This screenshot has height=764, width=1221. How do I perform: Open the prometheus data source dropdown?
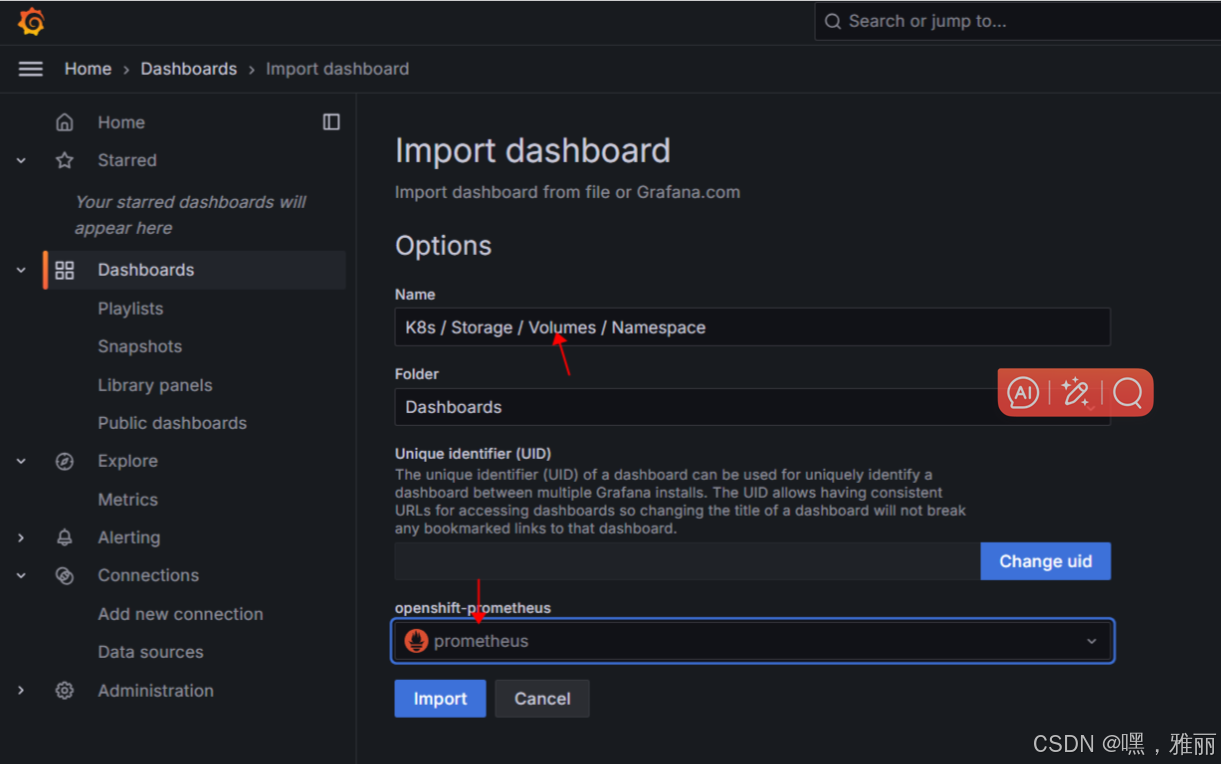752,641
